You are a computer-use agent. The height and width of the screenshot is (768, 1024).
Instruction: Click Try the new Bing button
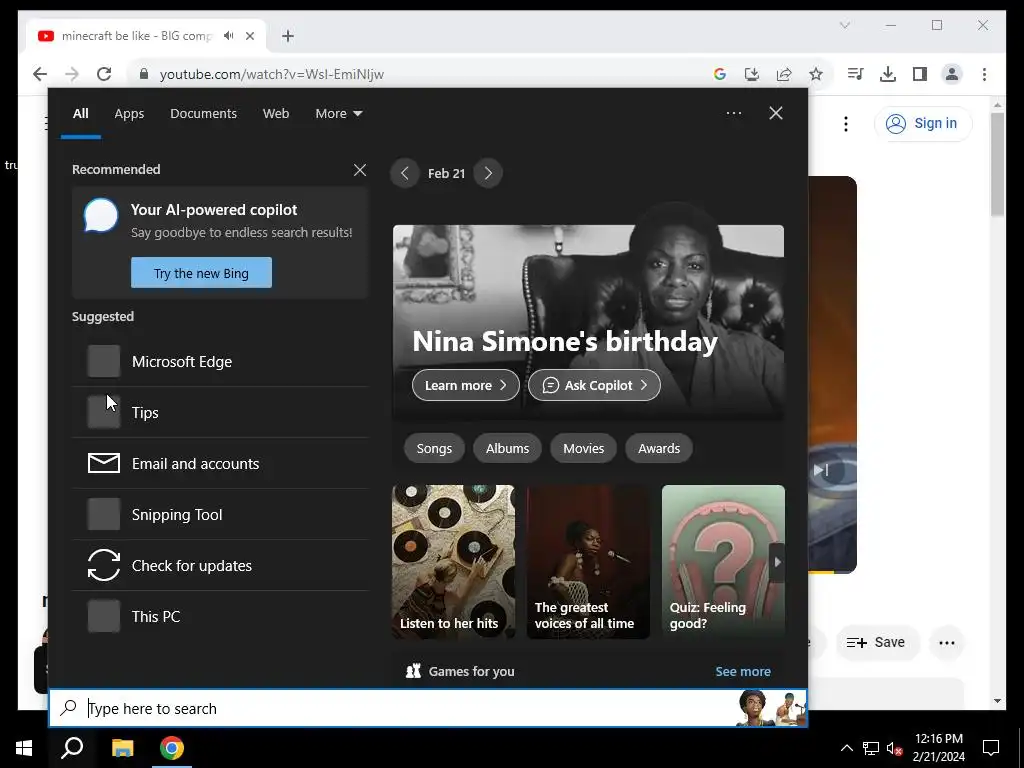[201, 273]
